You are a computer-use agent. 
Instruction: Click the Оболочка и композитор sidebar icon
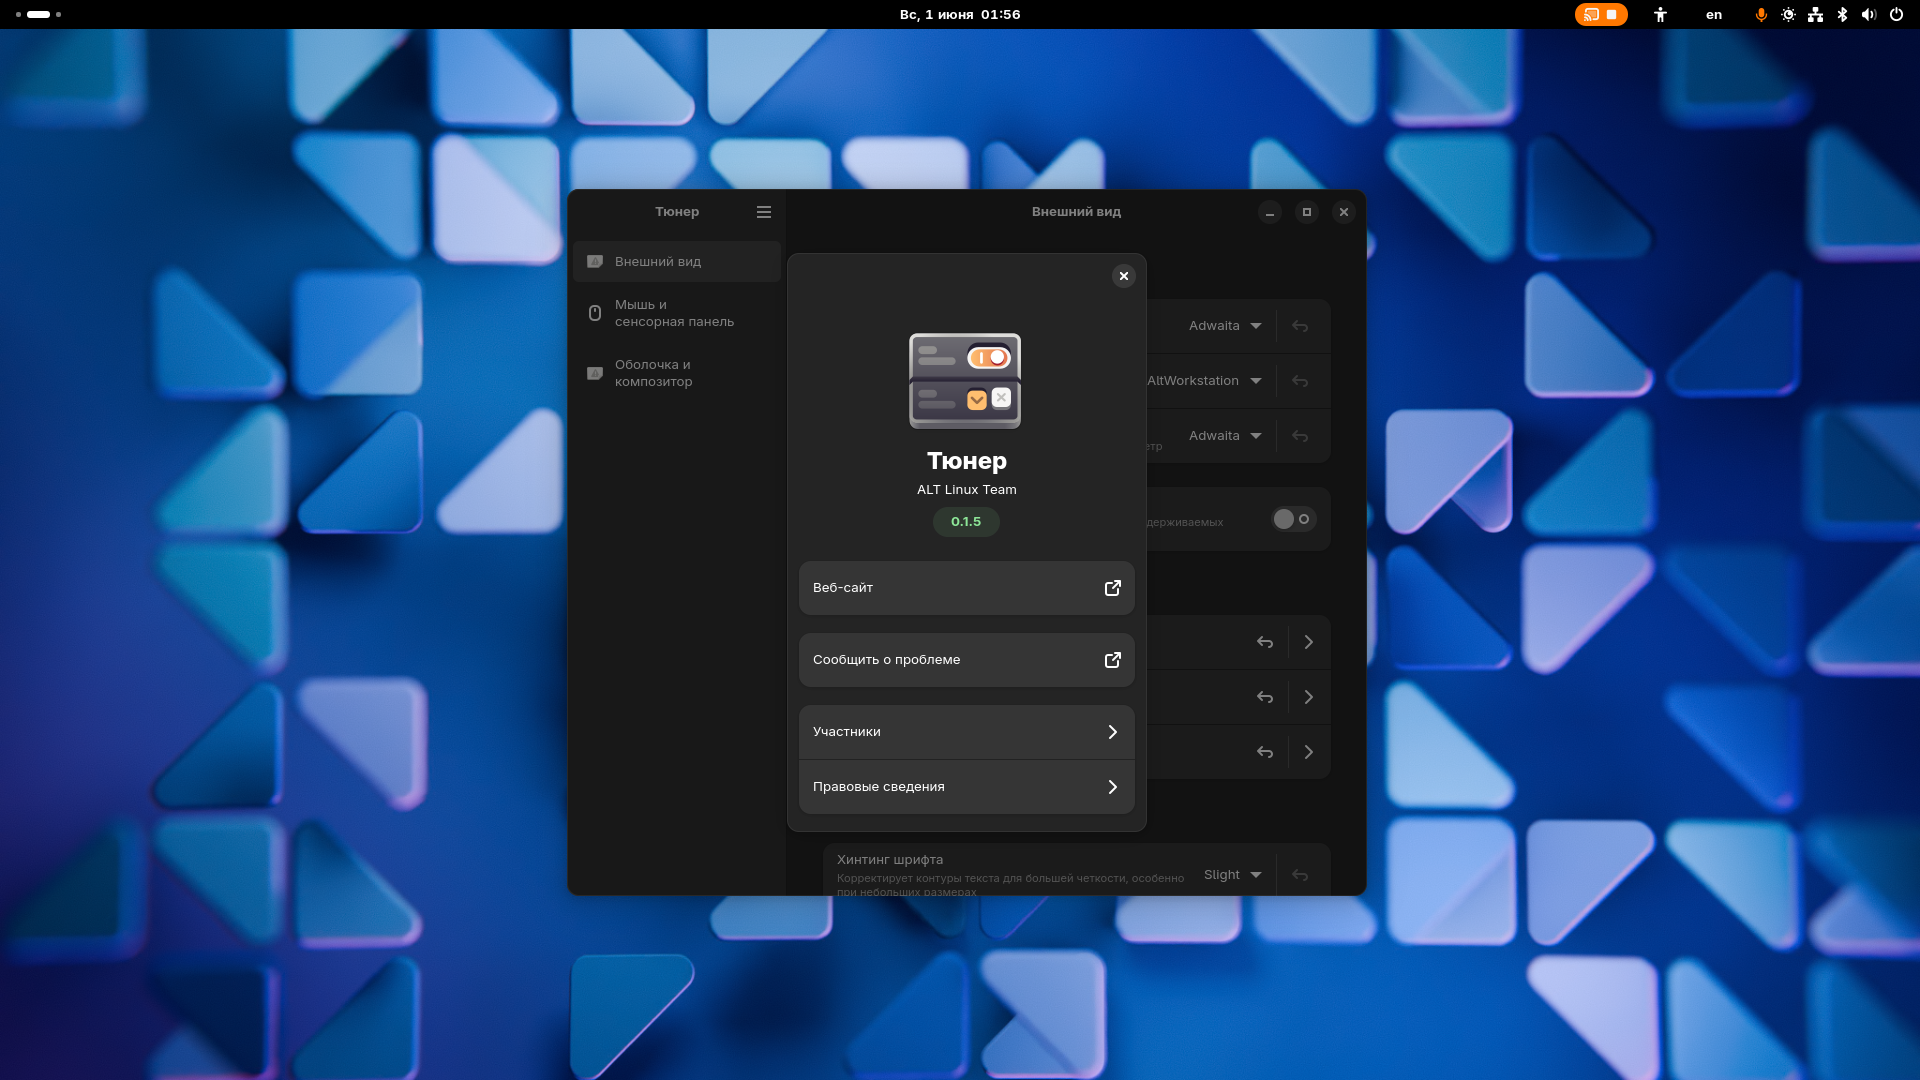pos(595,373)
